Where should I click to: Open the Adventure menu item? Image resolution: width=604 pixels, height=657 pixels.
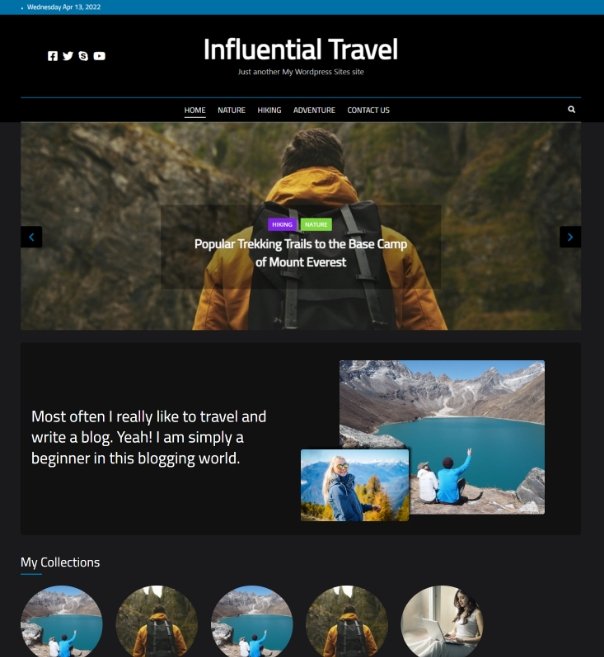pyautogui.click(x=314, y=110)
